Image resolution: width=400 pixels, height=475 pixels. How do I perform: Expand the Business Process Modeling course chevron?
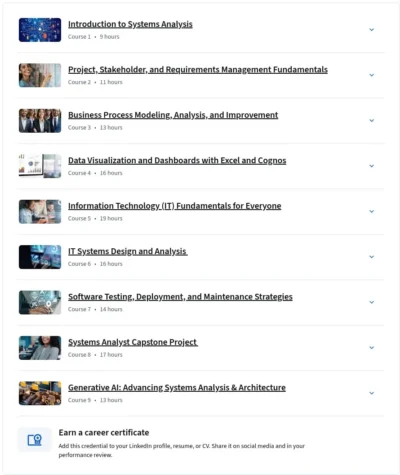pyautogui.click(x=372, y=121)
